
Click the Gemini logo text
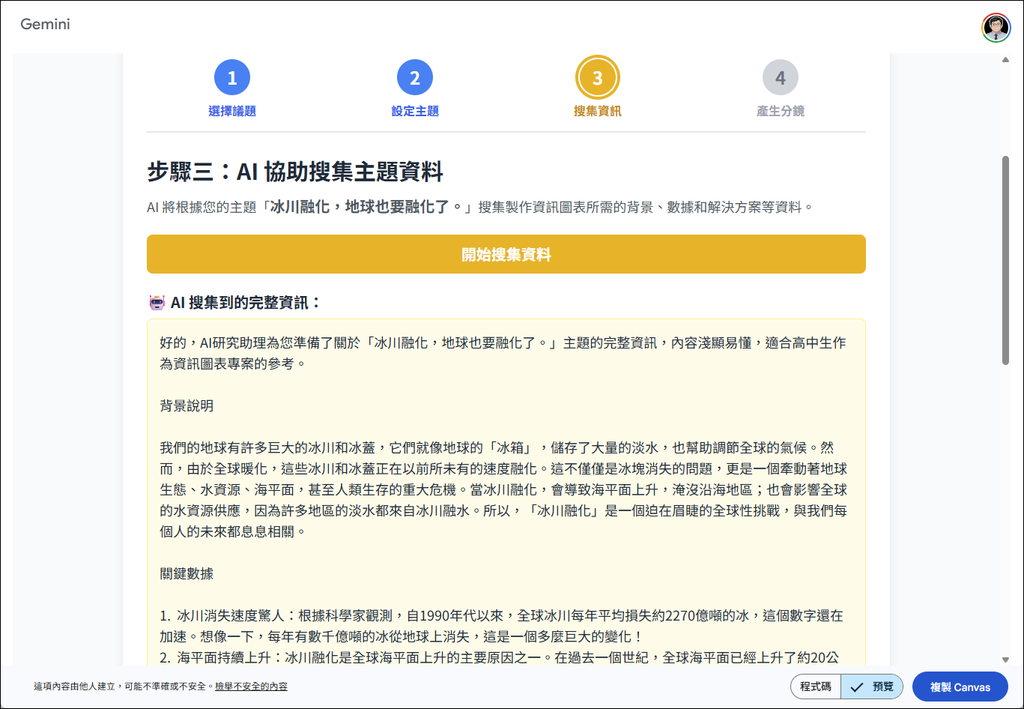click(x=45, y=24)
